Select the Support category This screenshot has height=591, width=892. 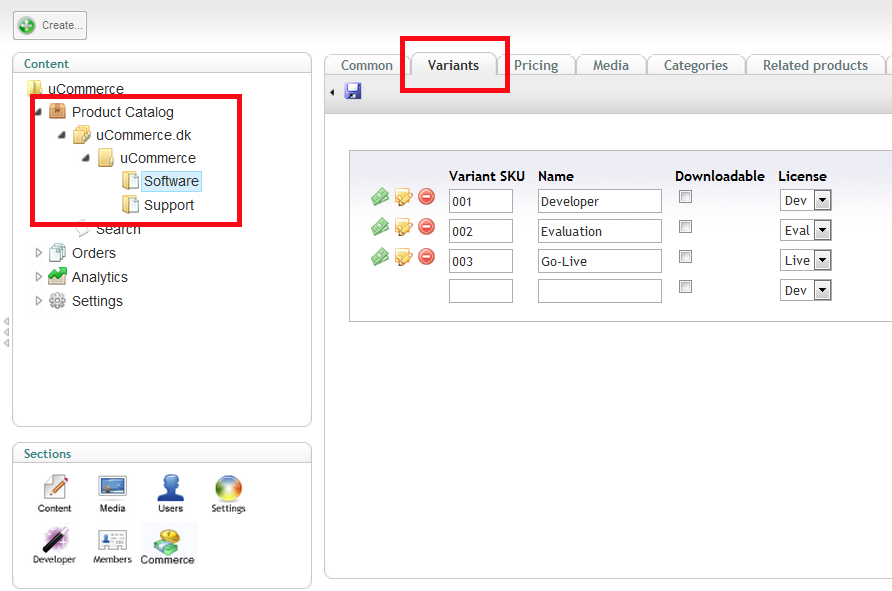[x=169, y=205]
